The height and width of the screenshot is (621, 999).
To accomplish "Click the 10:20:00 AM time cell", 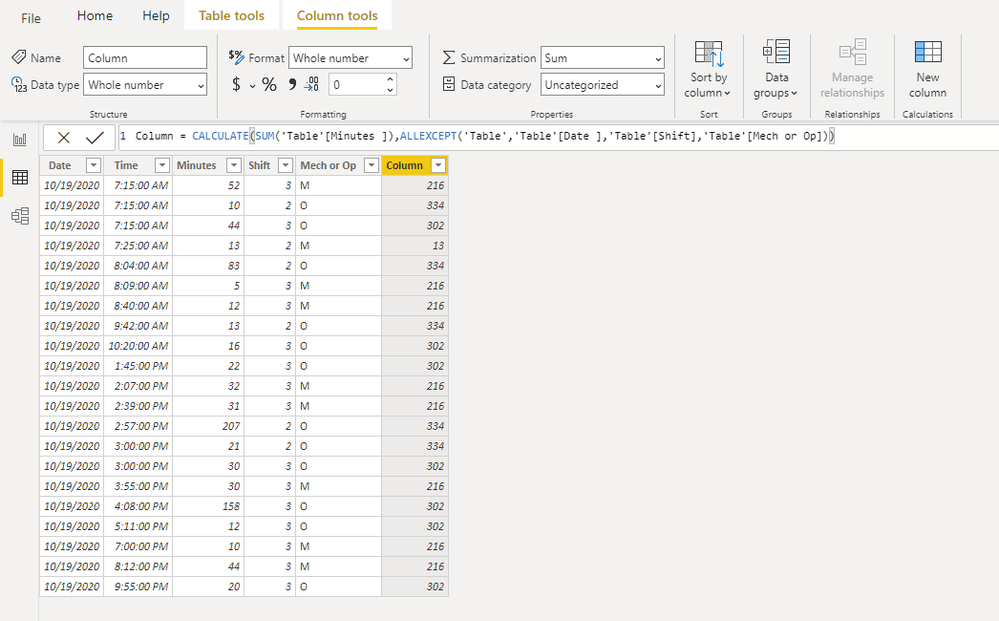I will coord(138,346).
